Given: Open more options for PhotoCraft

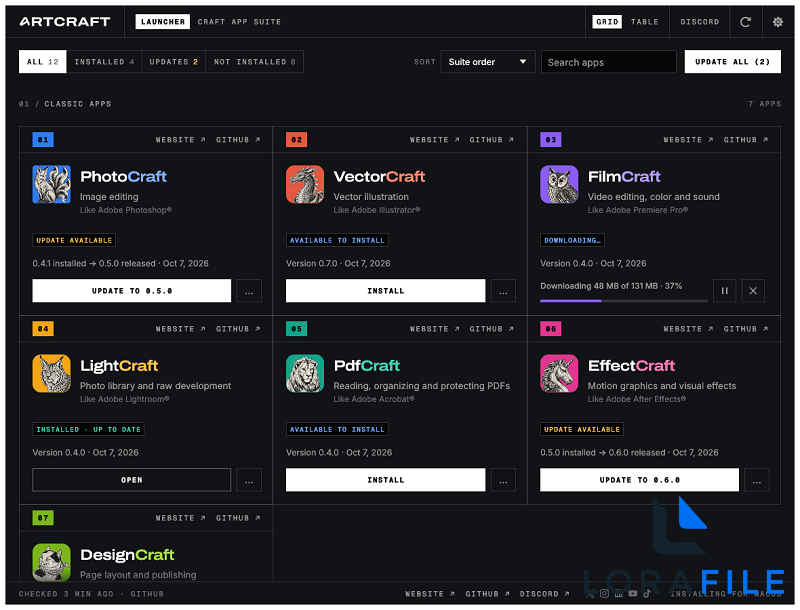Looking at the screenshot, I should [x=249, y=291].
